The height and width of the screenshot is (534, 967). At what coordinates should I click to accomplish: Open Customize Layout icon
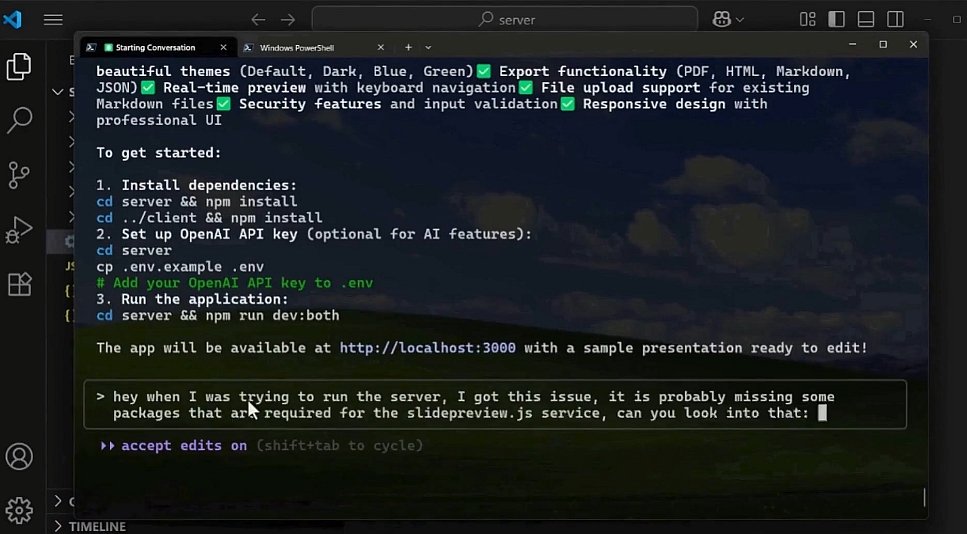pos(807,20)
